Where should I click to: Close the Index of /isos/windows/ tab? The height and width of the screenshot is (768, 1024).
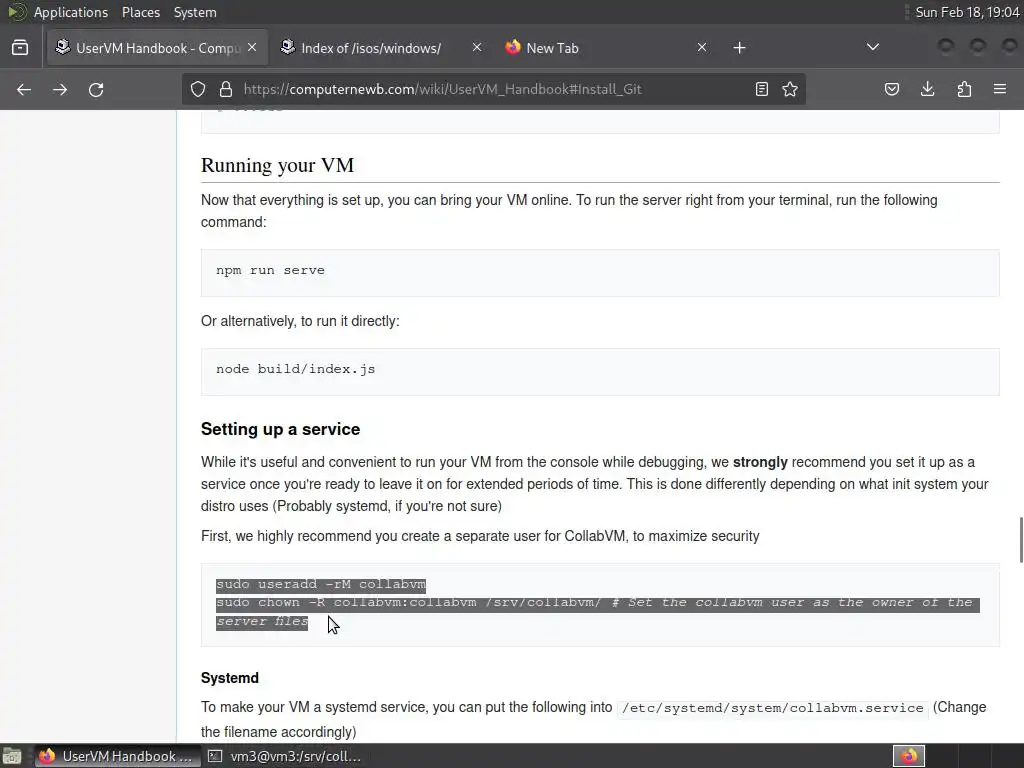click(477, 48)
